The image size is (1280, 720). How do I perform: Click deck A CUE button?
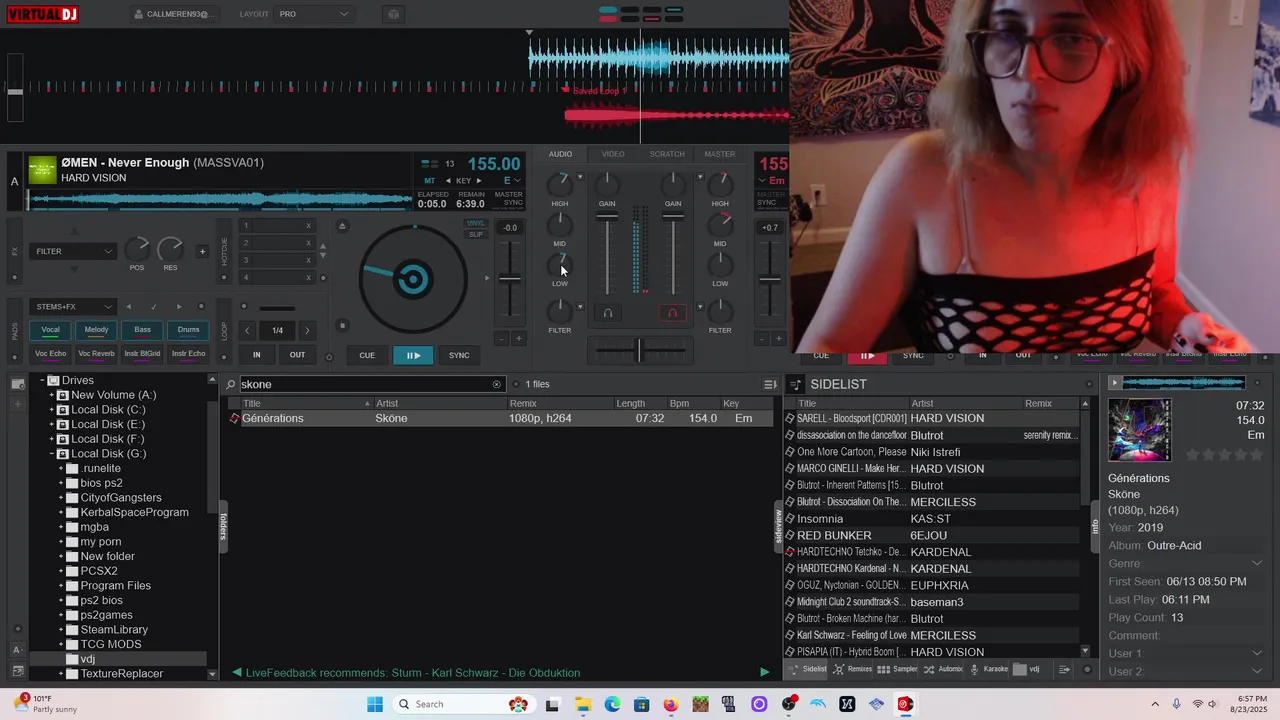(367, 355)
